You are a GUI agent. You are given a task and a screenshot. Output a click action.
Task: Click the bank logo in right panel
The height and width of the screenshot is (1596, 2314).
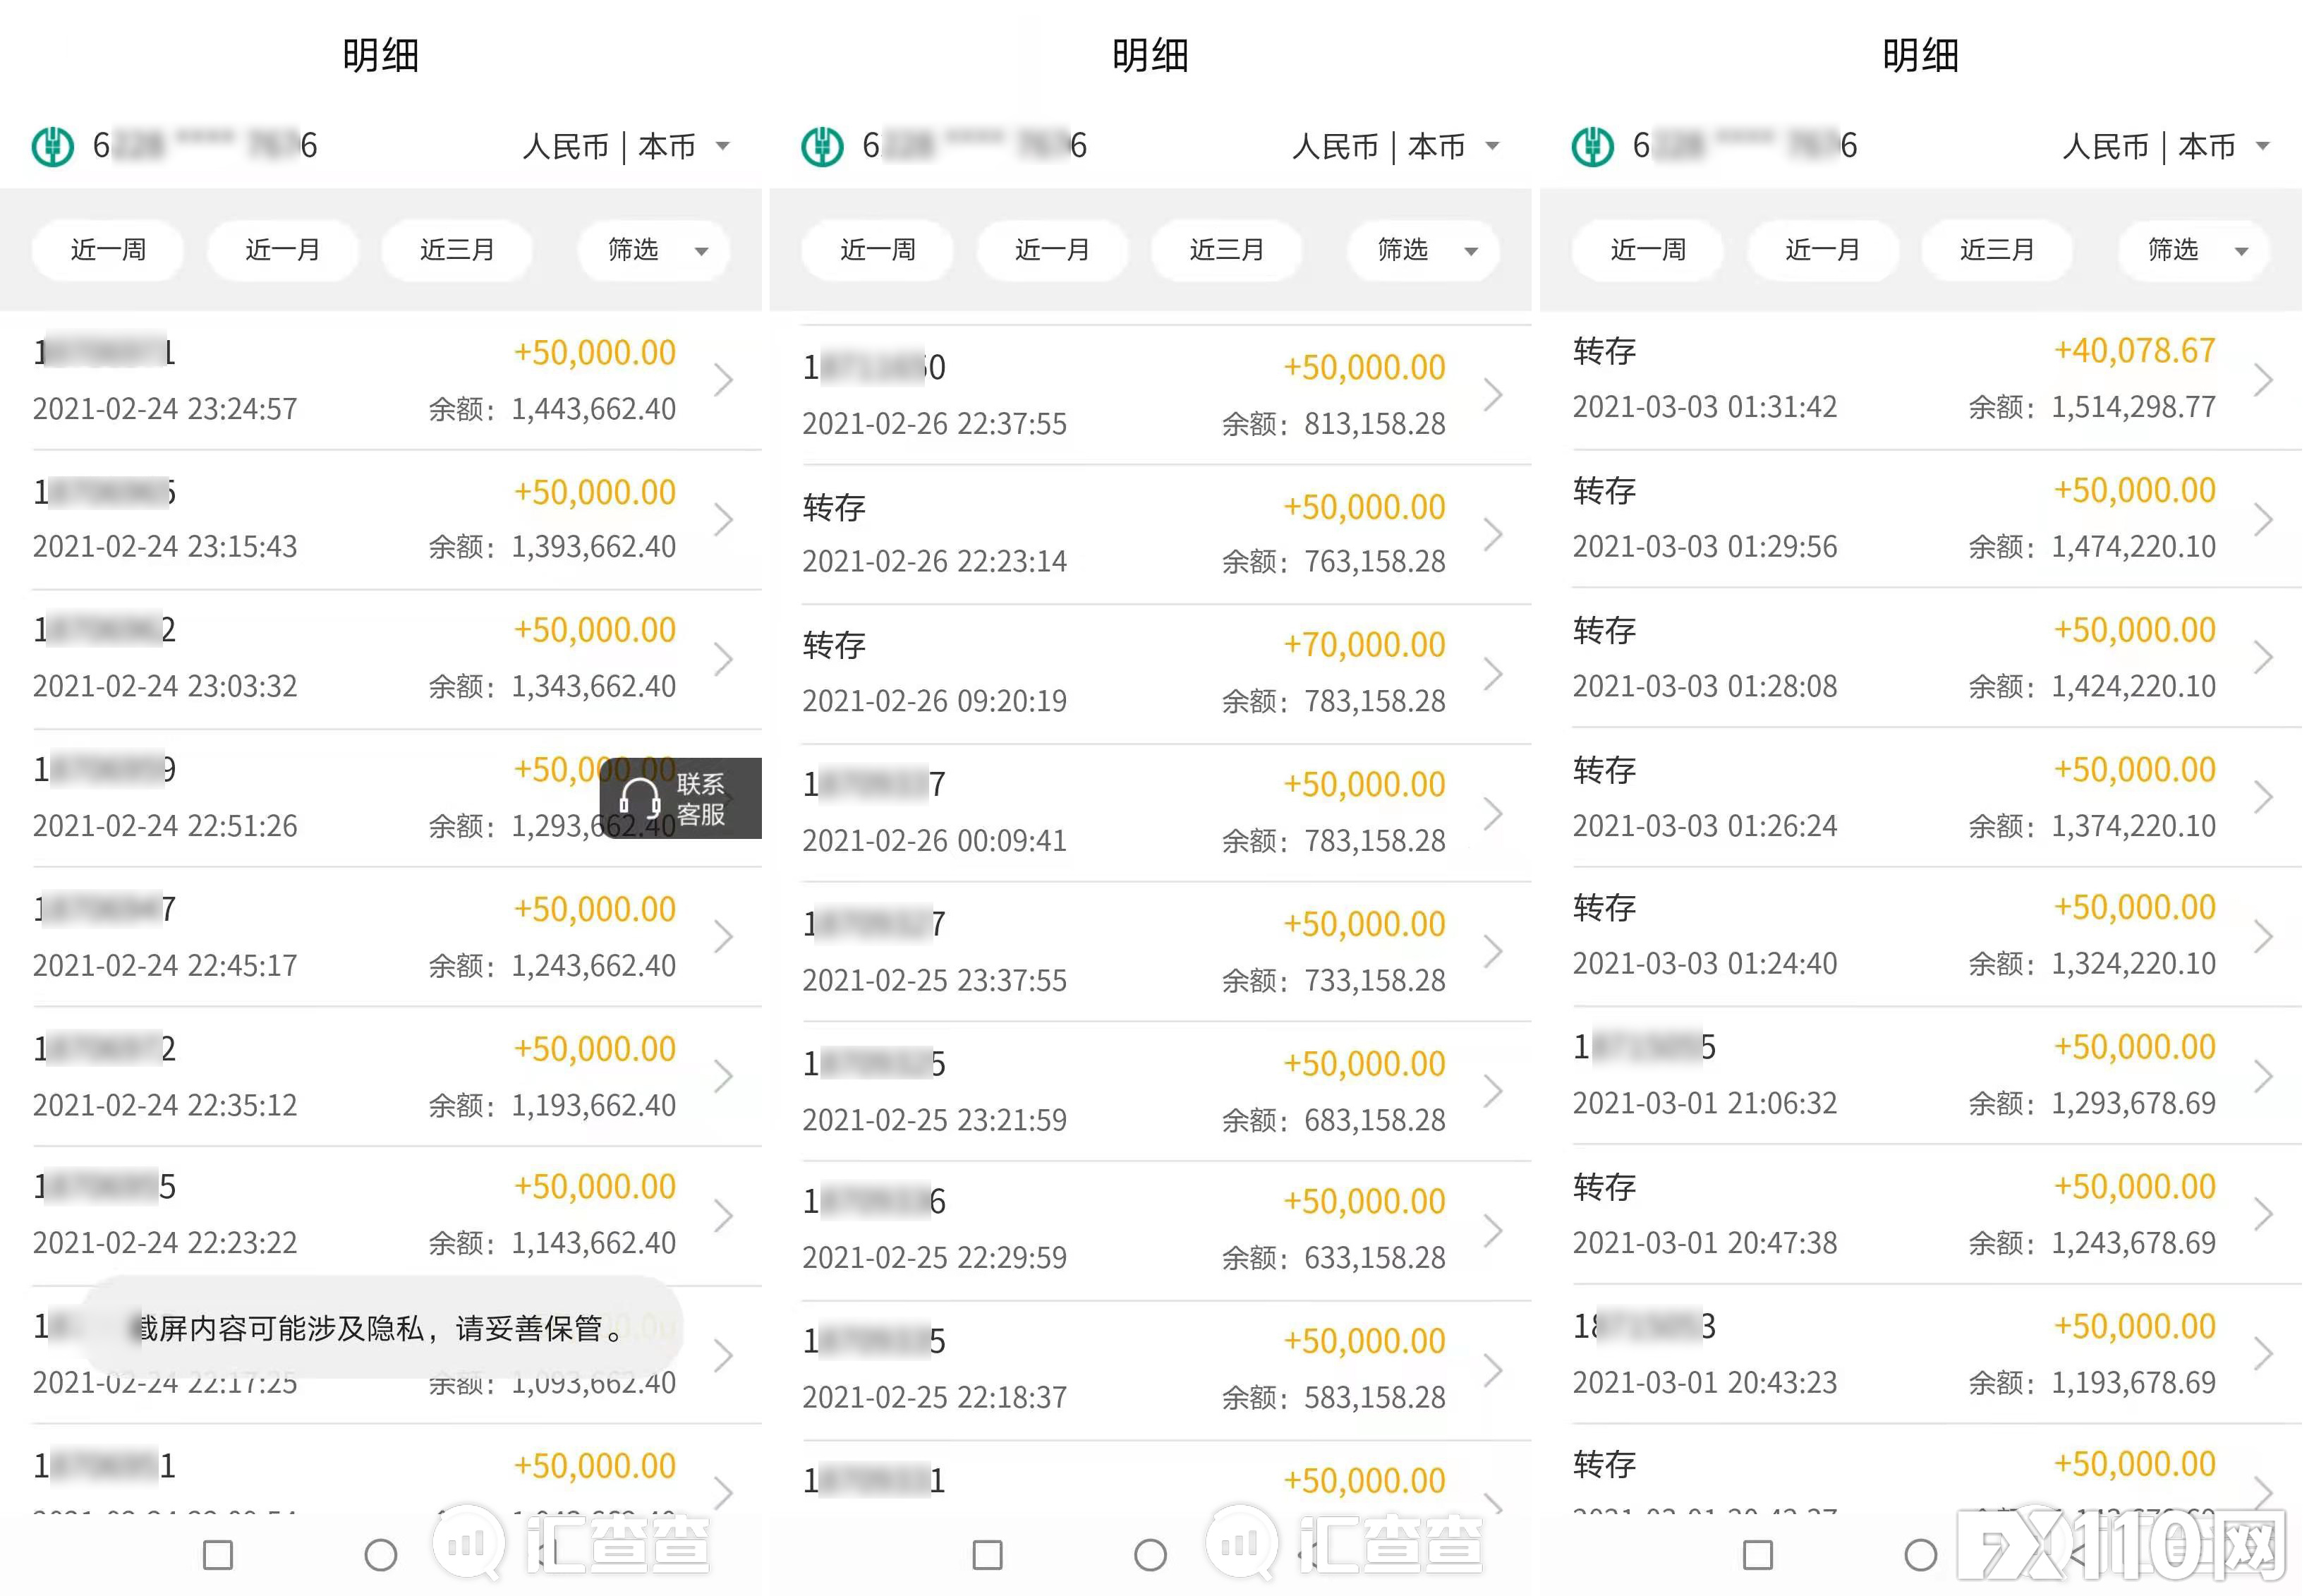1592,145
